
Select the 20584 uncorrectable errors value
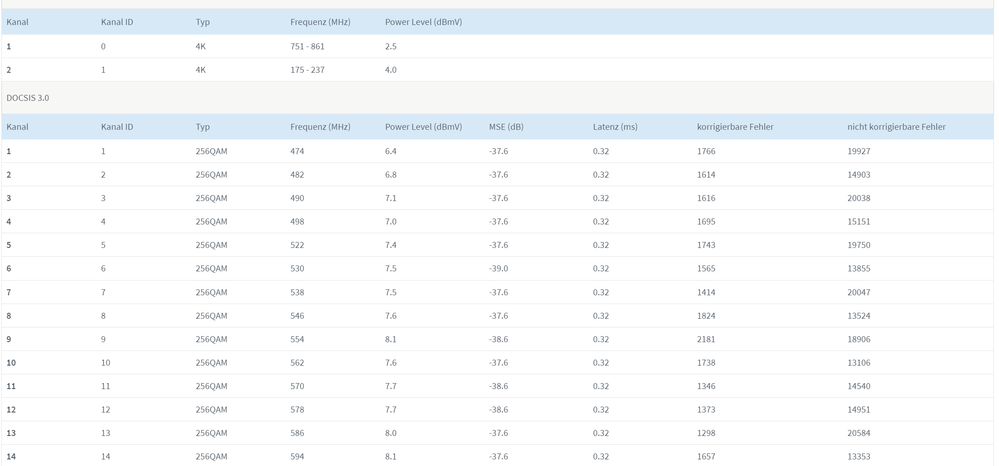tap(858, 433)
